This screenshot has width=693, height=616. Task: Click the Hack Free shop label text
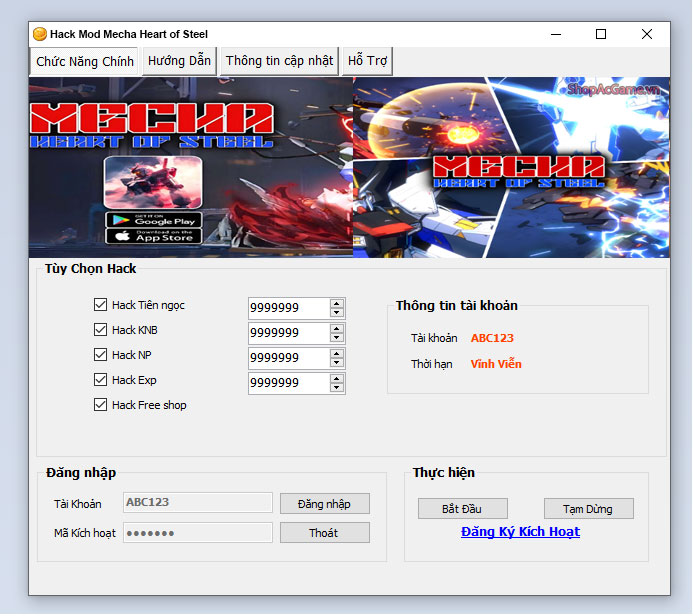[x=149, y=405]
